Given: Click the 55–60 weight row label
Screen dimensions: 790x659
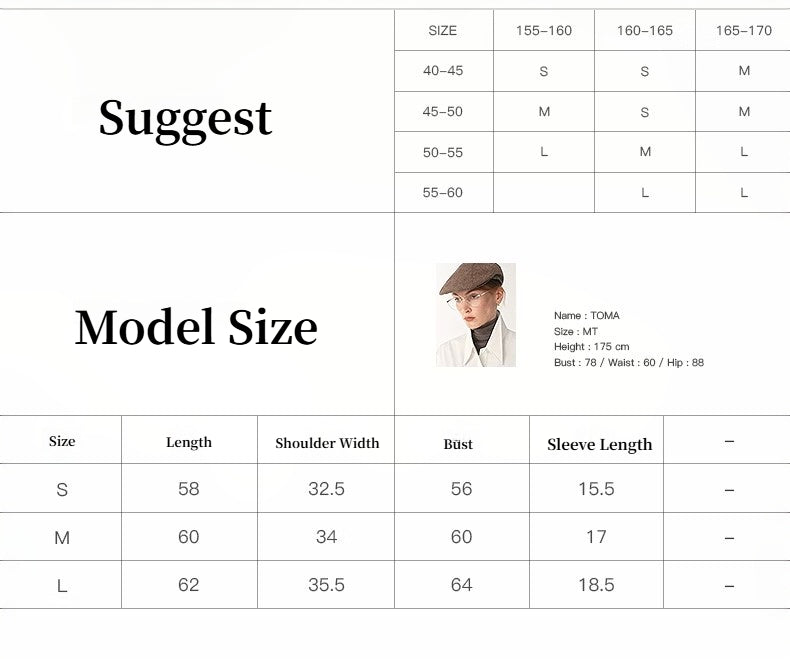Looking at the screenshot, I should 443,192.
